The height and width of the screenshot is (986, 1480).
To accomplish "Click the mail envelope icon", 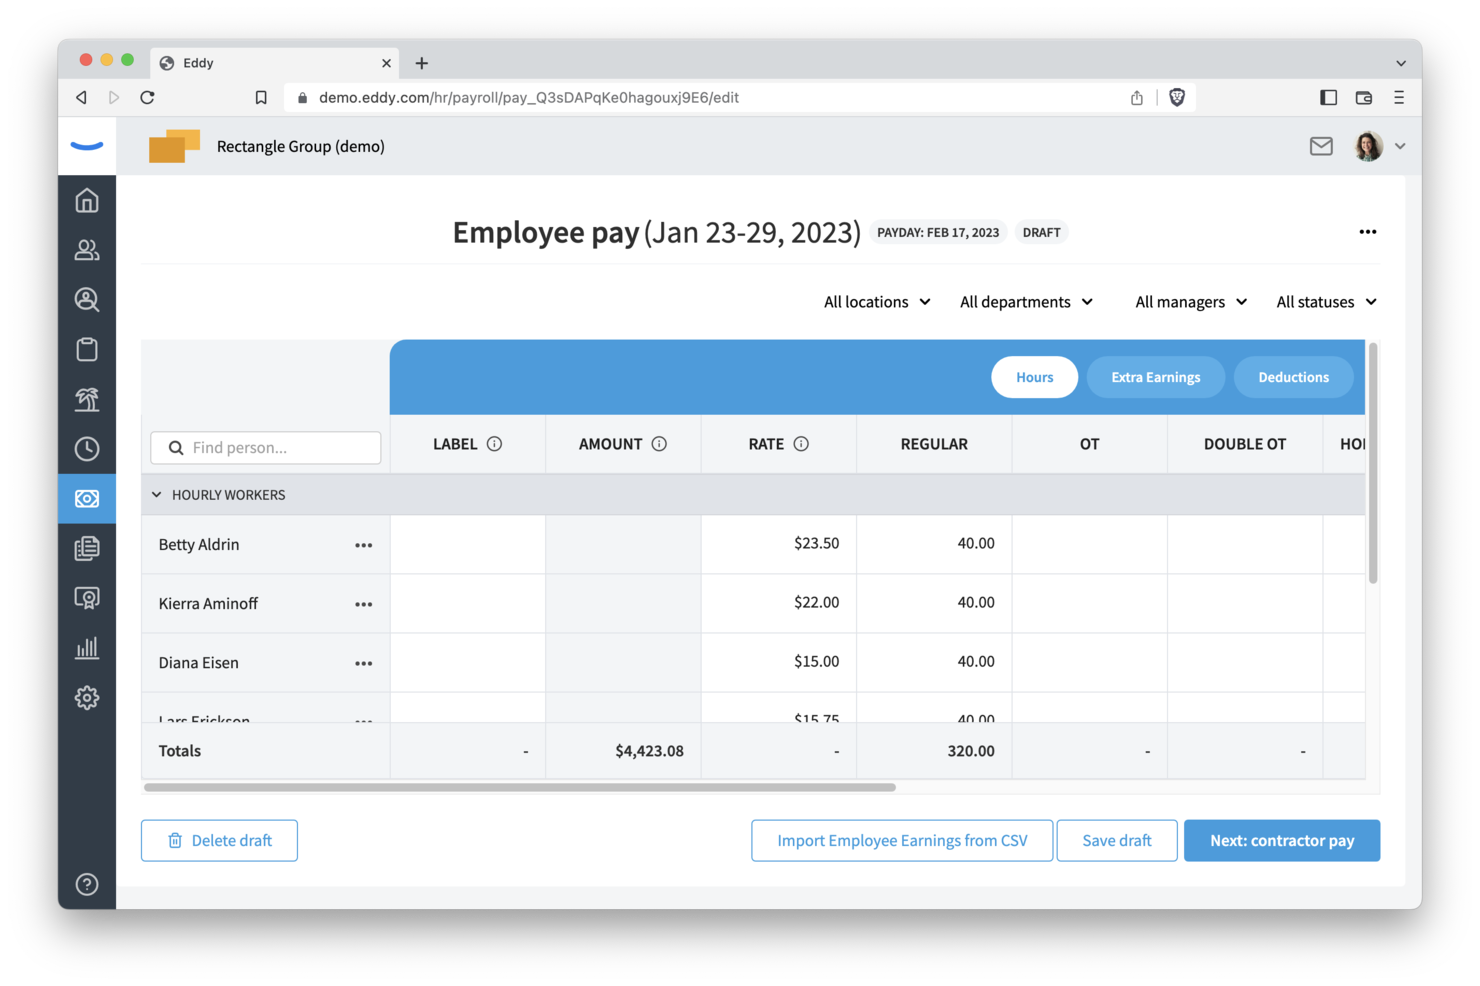I will pyautogui.click(x=1321, y=146).
